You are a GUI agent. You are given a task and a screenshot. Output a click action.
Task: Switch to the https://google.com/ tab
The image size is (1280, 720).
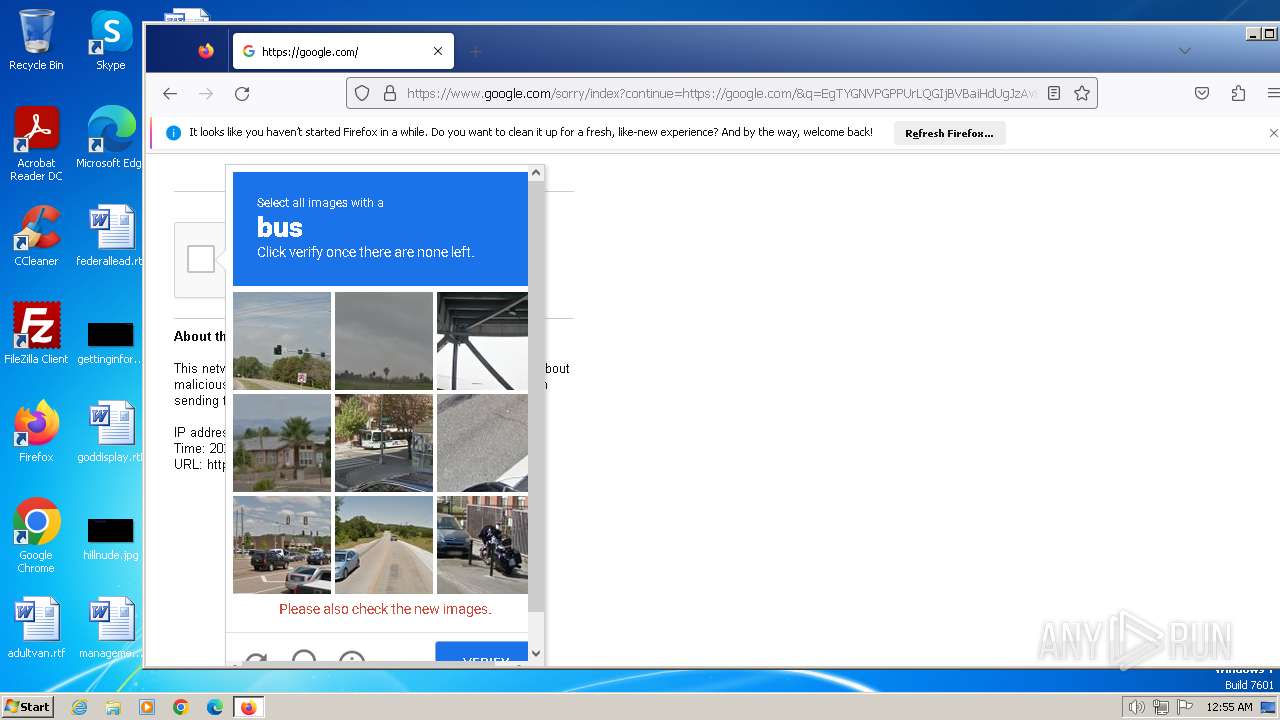click(343, 51)
